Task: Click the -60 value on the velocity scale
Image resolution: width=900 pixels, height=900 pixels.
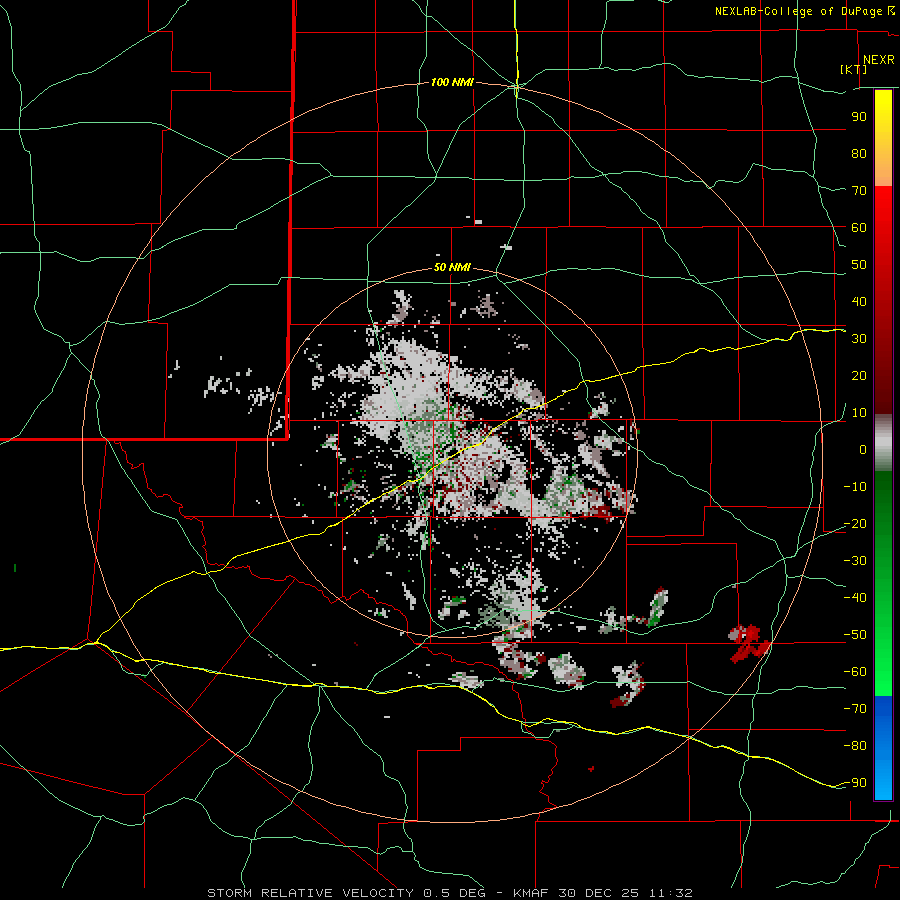Action: [x=855, y=672]
